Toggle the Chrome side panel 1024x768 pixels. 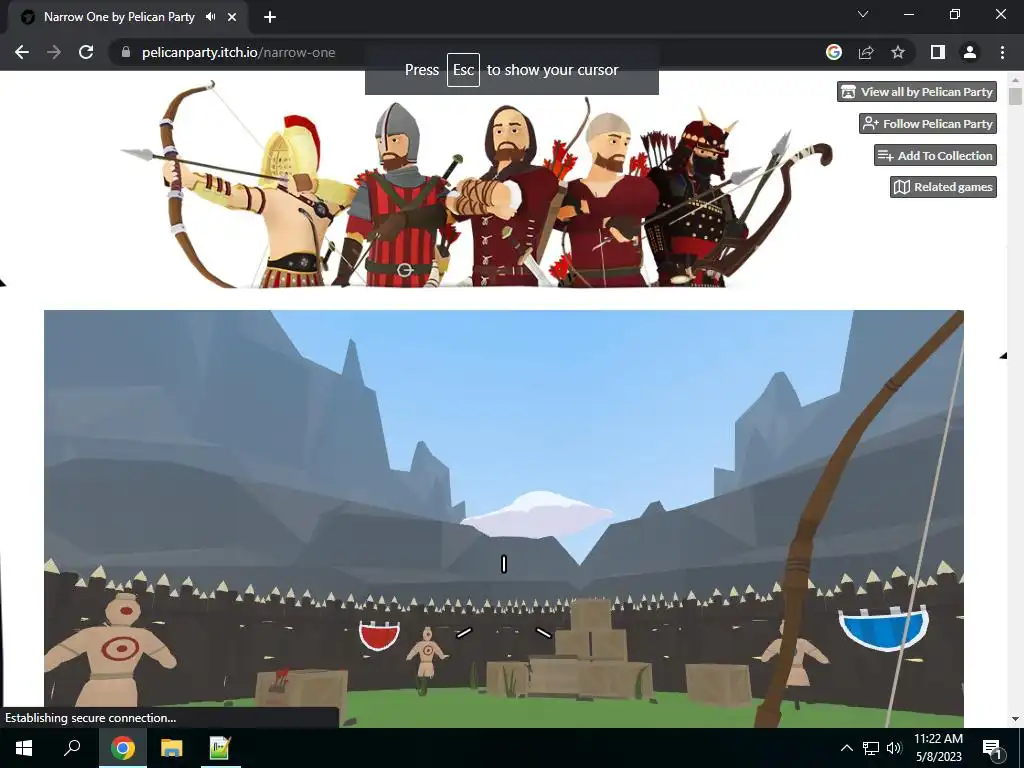(938, 52)
